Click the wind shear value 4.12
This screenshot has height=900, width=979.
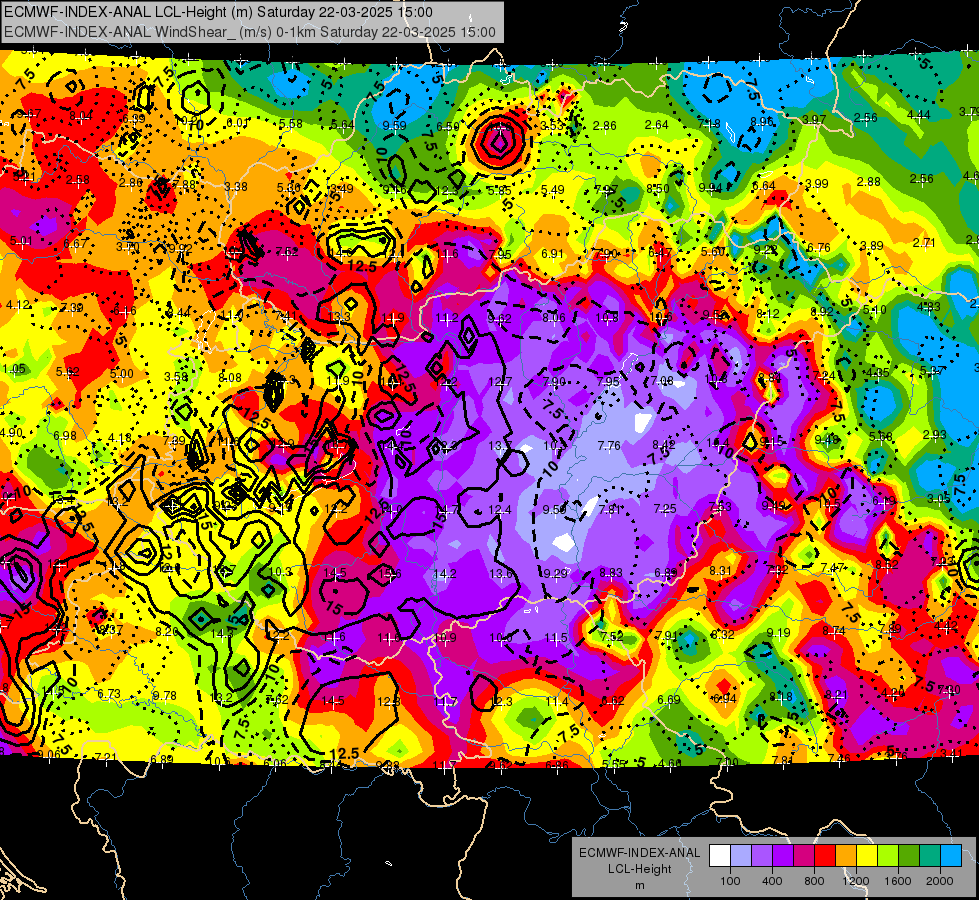pyautogui.click(x=17, y=304)
